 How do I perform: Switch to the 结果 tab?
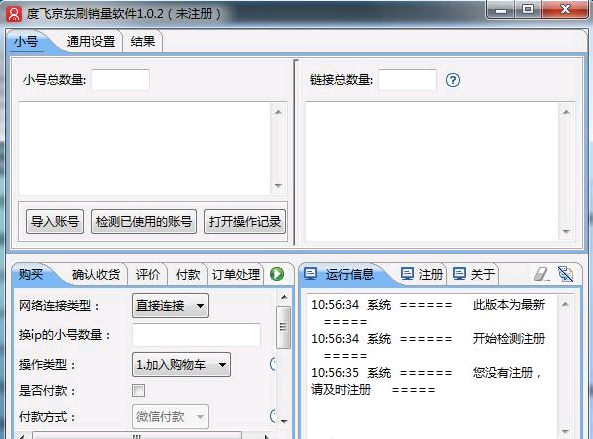(143, 41)
